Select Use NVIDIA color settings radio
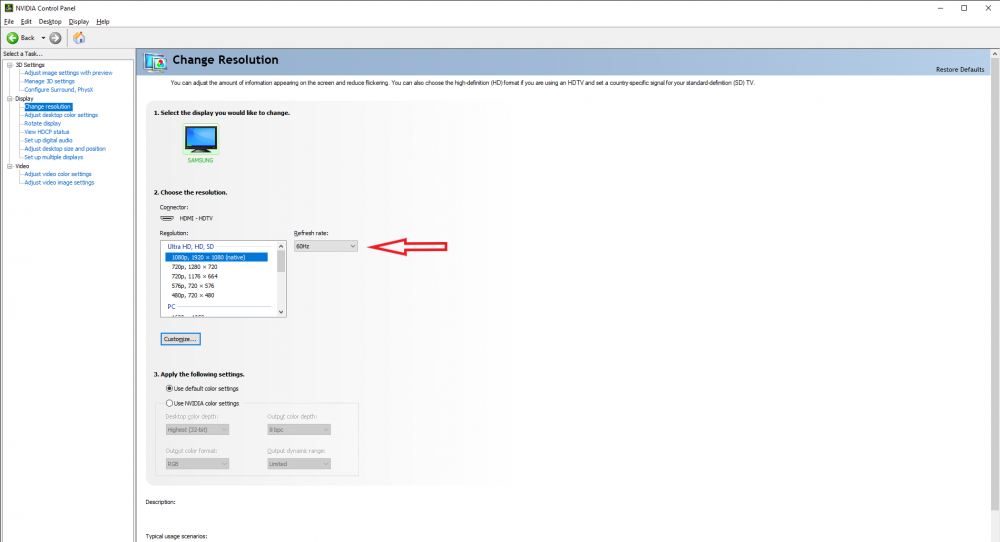The height and width of the screenshot is (542, 1000). coord(170,404)
